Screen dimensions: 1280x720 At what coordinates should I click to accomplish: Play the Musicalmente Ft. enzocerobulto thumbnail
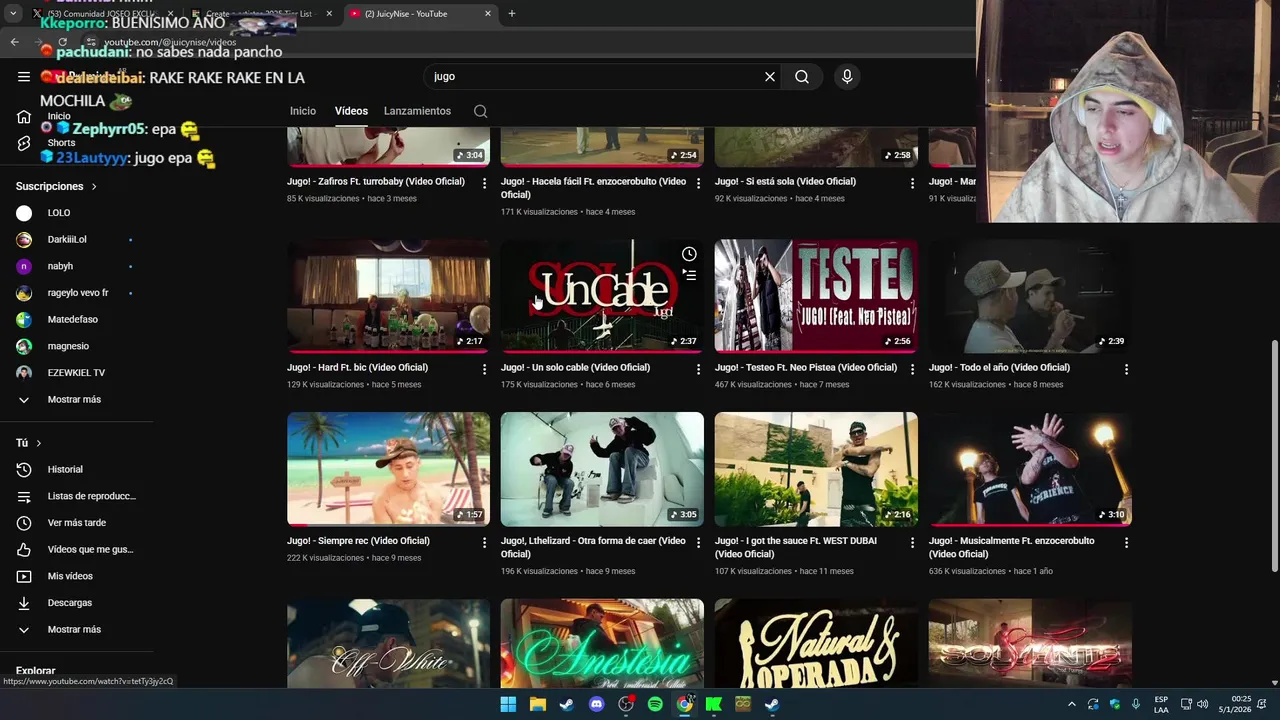1030,469
